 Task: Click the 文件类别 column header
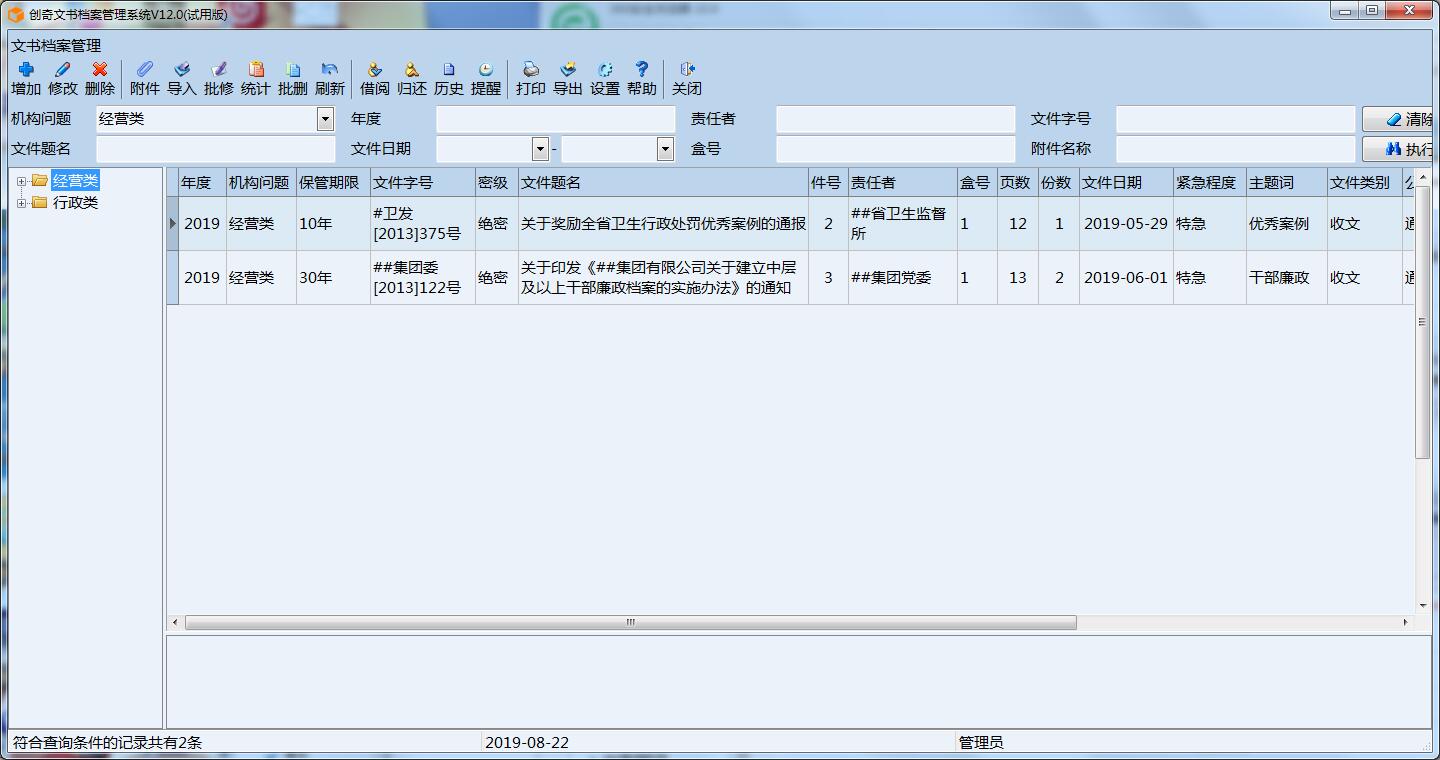coord(1364,183)
